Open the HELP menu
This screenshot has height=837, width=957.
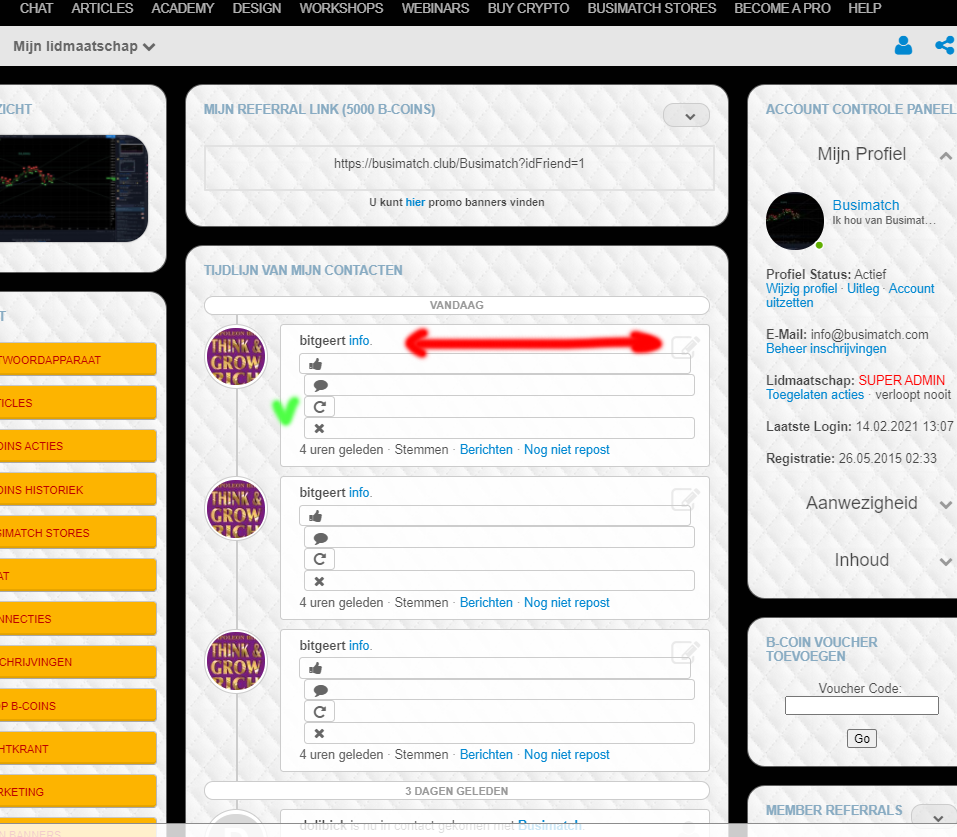[x=864, y=9]
